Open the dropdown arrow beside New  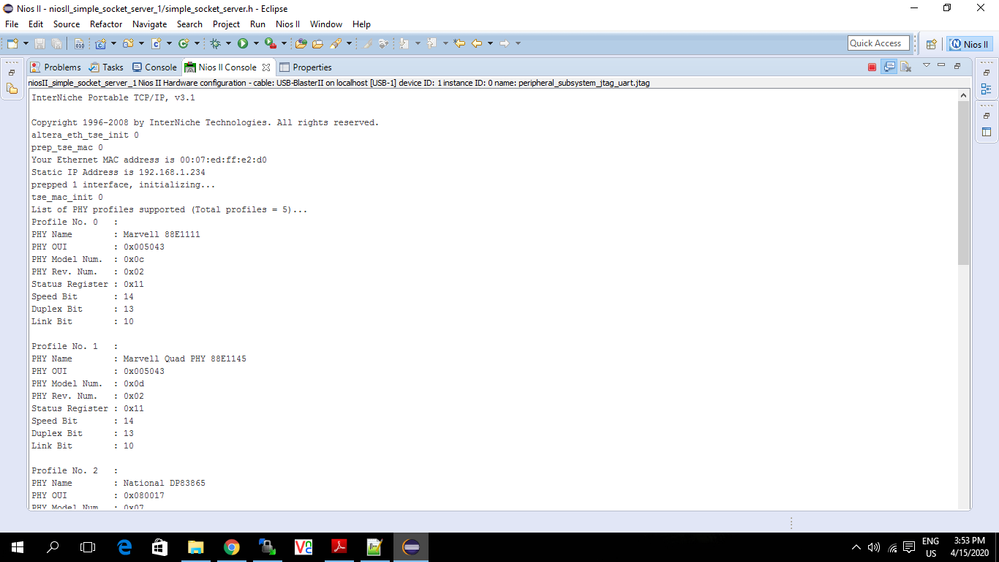pyautogui.click(x=25, y=43)
